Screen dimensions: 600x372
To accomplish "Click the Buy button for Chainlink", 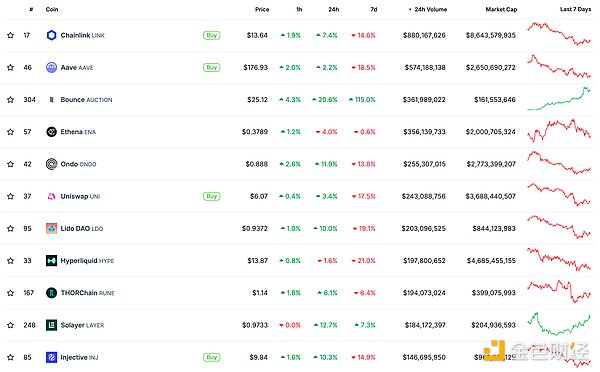I will pos(212,35).
